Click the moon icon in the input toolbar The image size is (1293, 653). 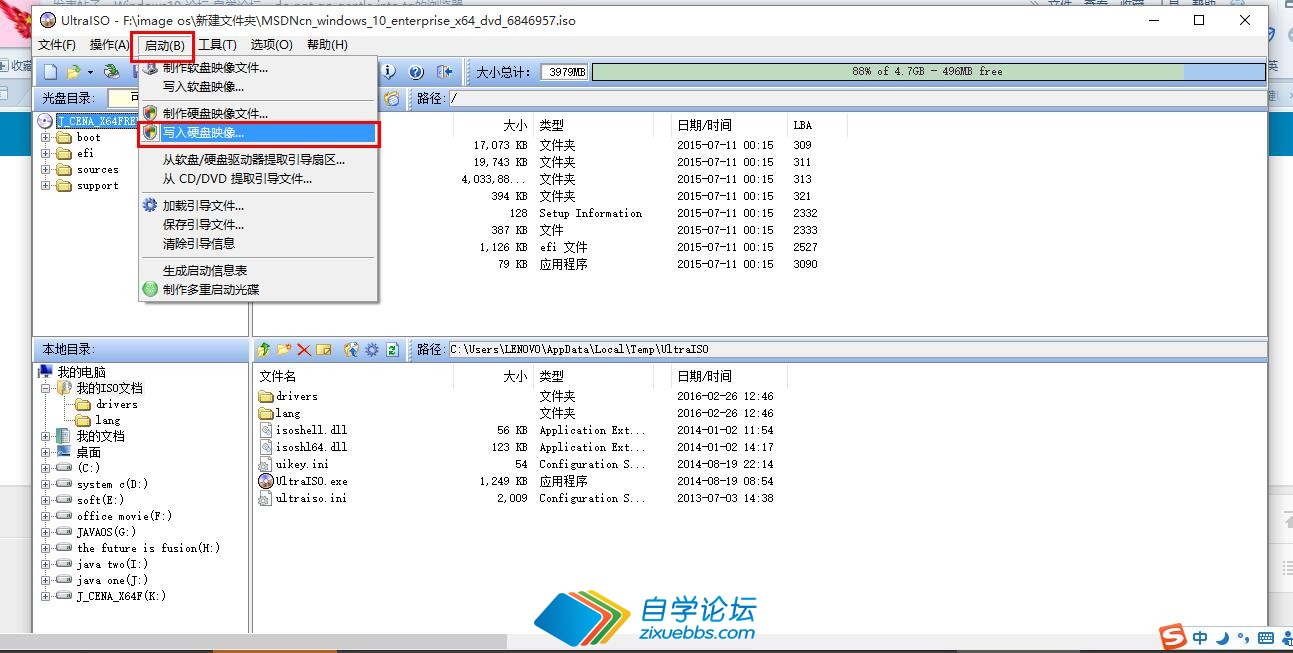(x=1224, y=638)
